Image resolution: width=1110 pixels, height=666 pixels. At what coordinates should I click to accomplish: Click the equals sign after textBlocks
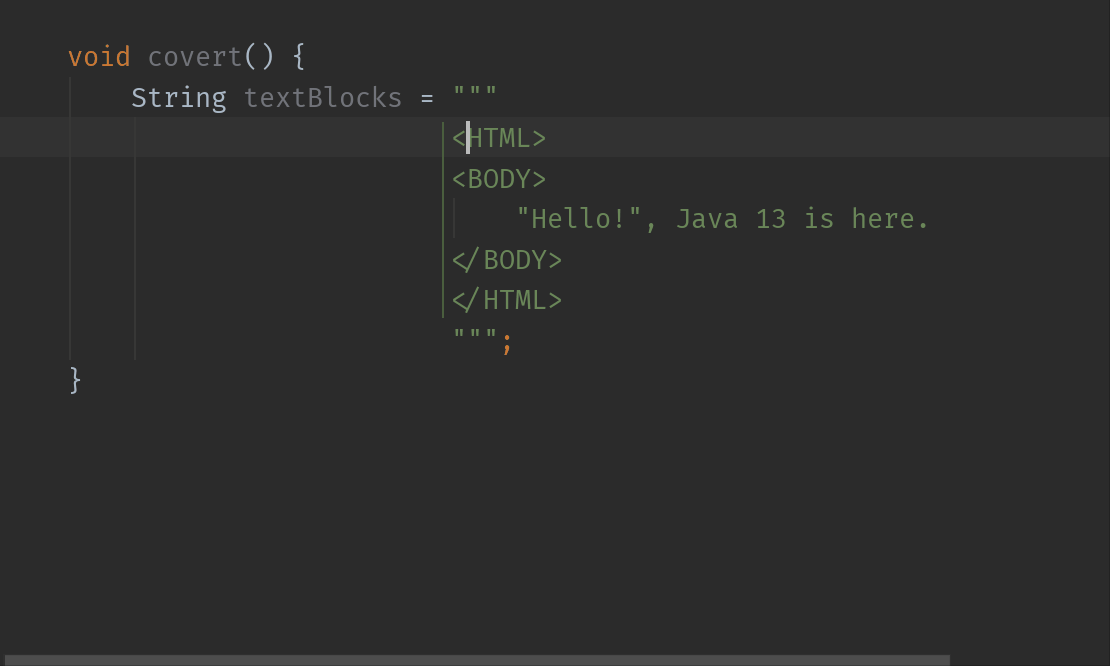click(426, 97)
